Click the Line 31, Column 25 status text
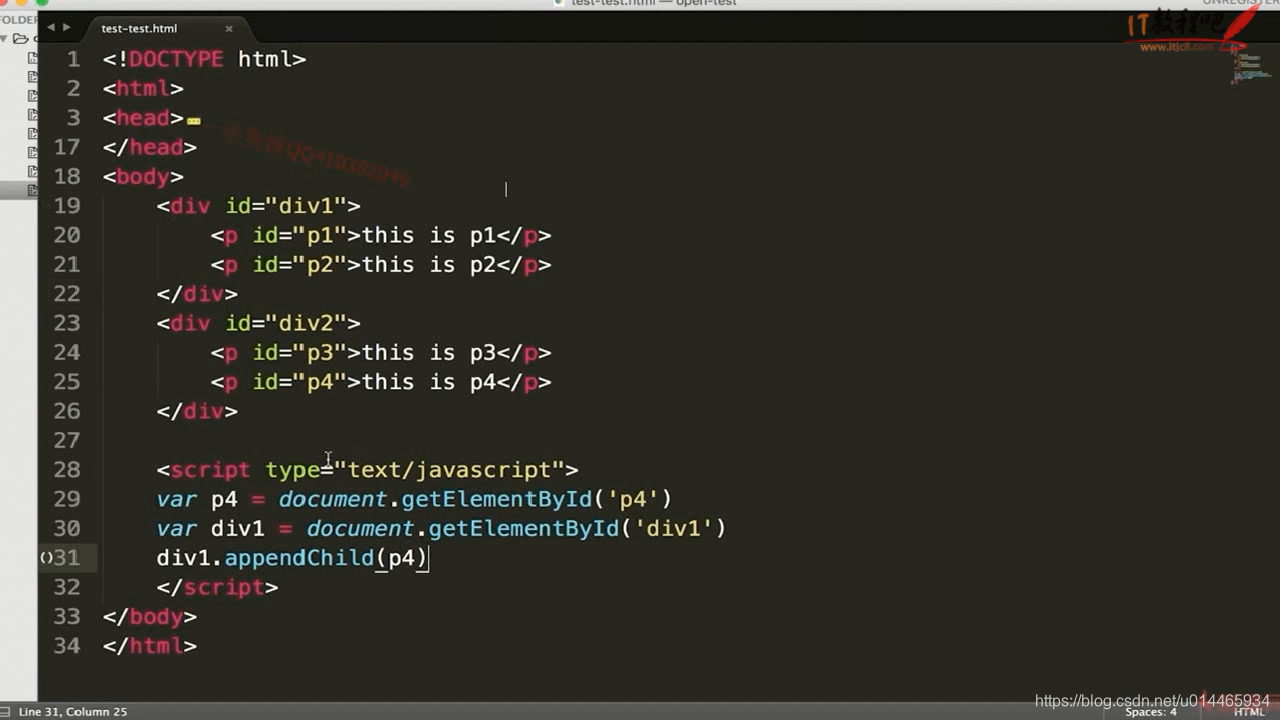This screenshot has height=720, width=1280. click(73, 711)
